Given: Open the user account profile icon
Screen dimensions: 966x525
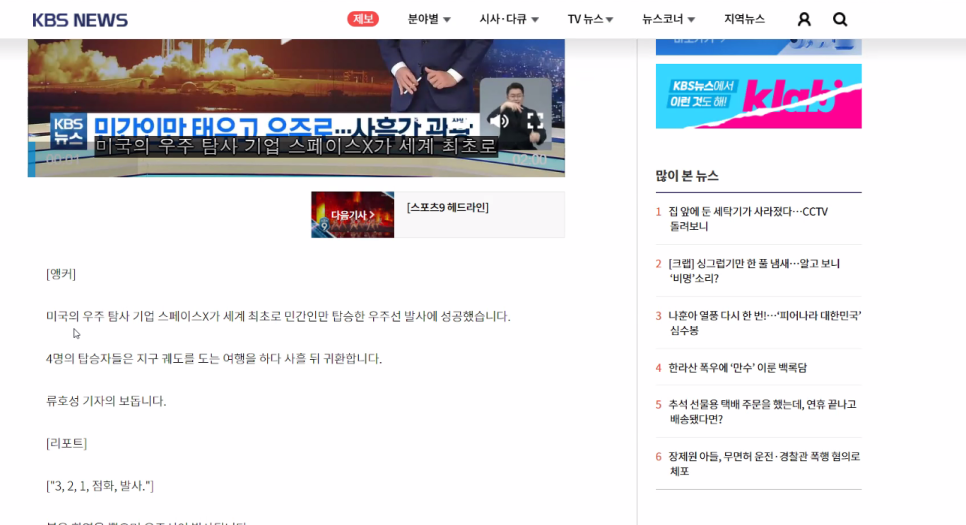Looking at the screenshot, I should click(x=804, y=20).
